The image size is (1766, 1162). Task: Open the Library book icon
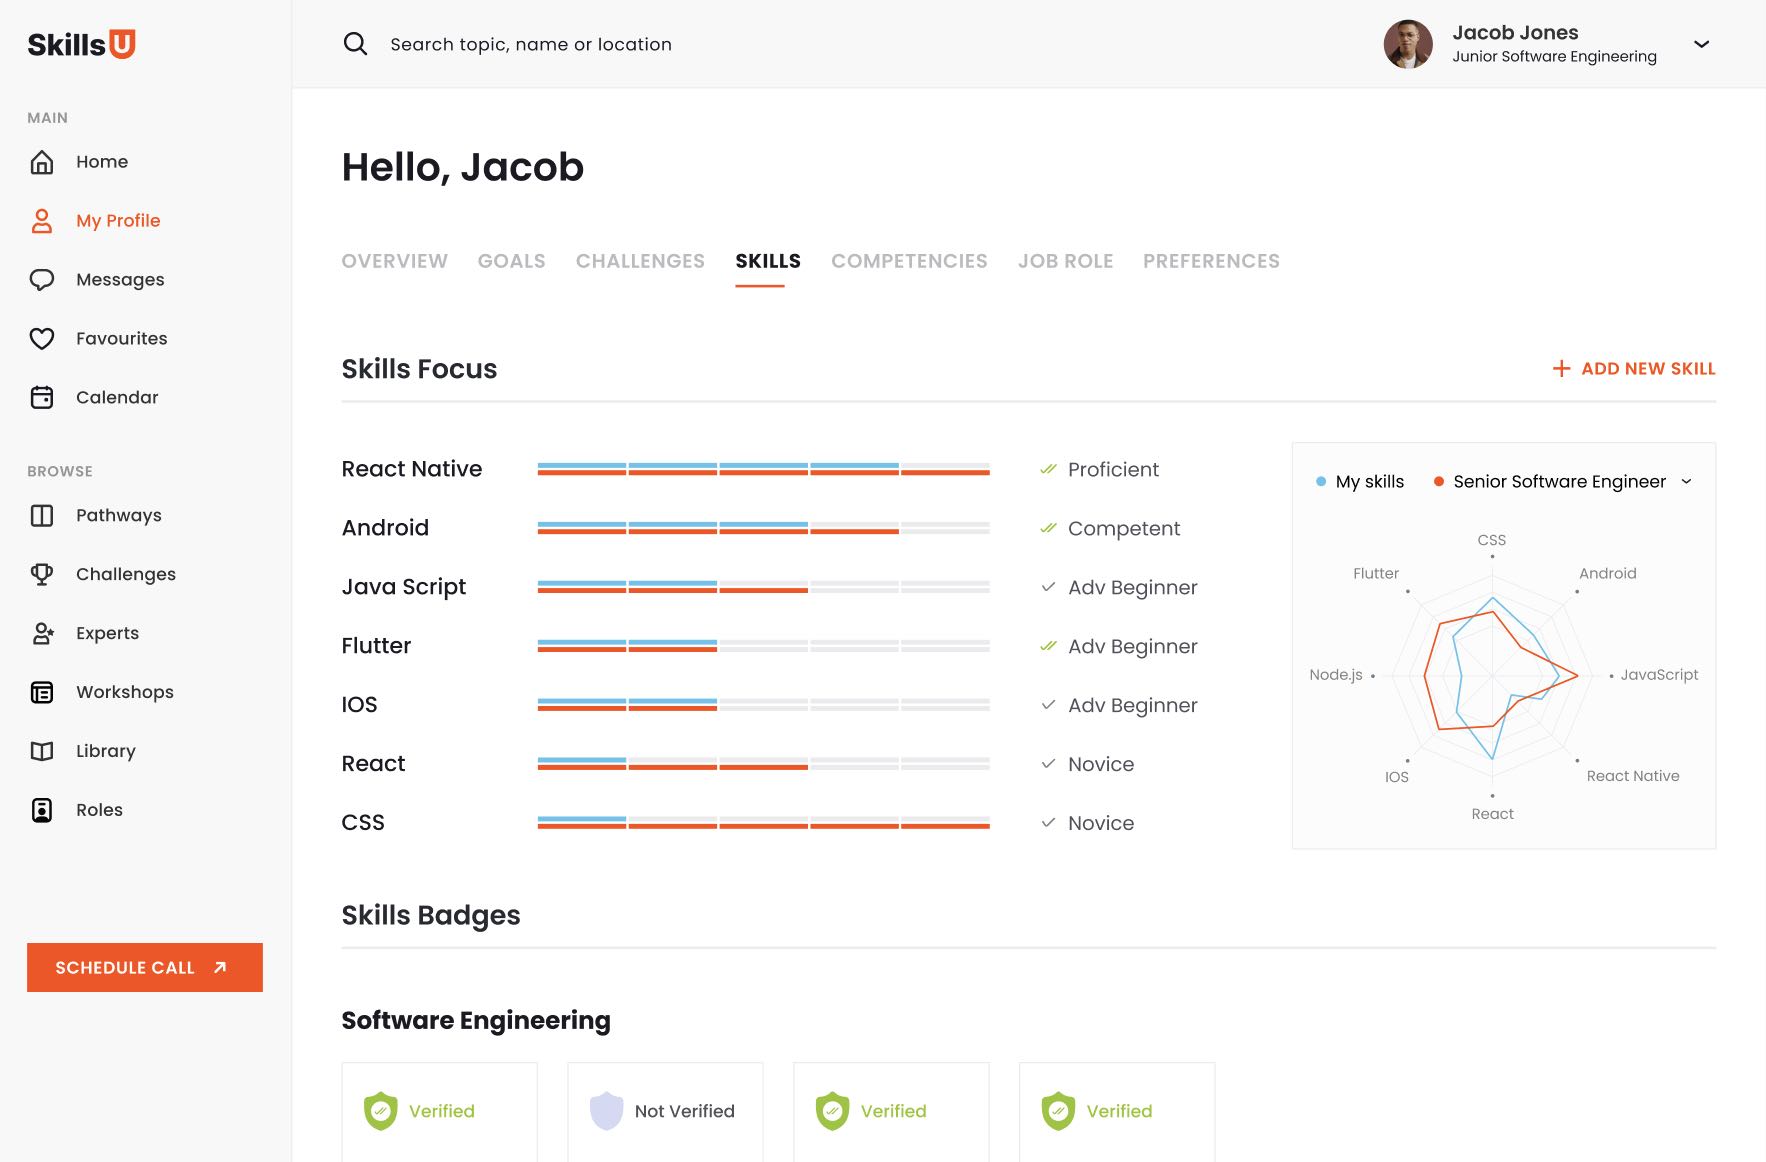point(42,751)
